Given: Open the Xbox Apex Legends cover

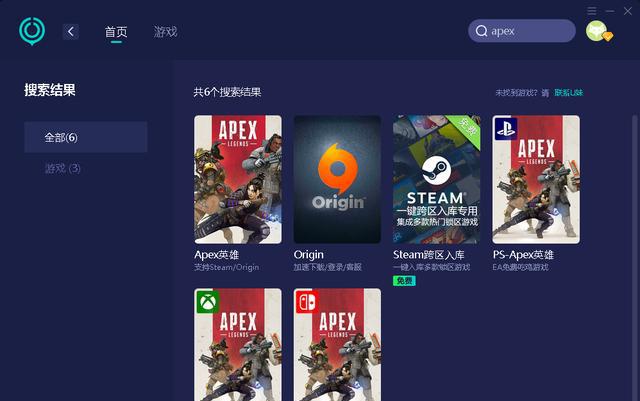Looking at the screenshot, I should coord(238,345).
